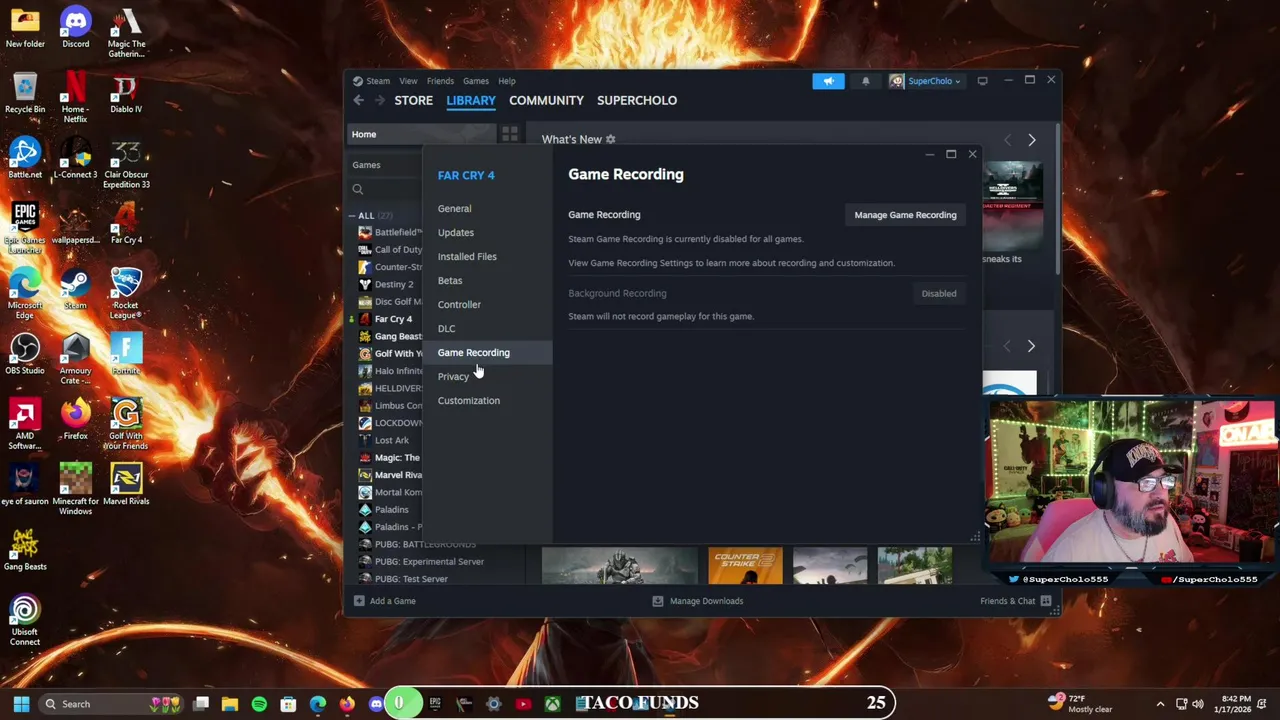
Task: Open the SuperCholo account dropdown
Action: 925,81
